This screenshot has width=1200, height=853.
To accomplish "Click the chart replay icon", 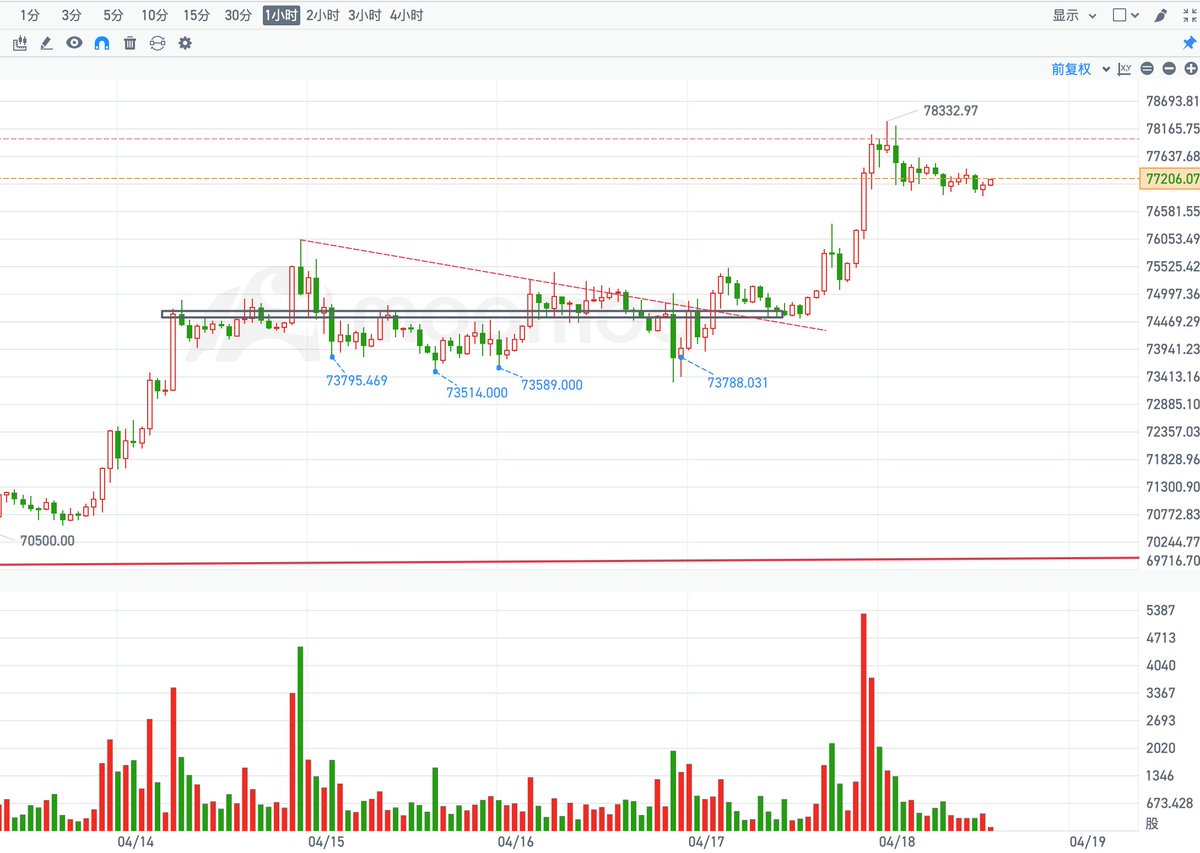I will tap(157, 43).
